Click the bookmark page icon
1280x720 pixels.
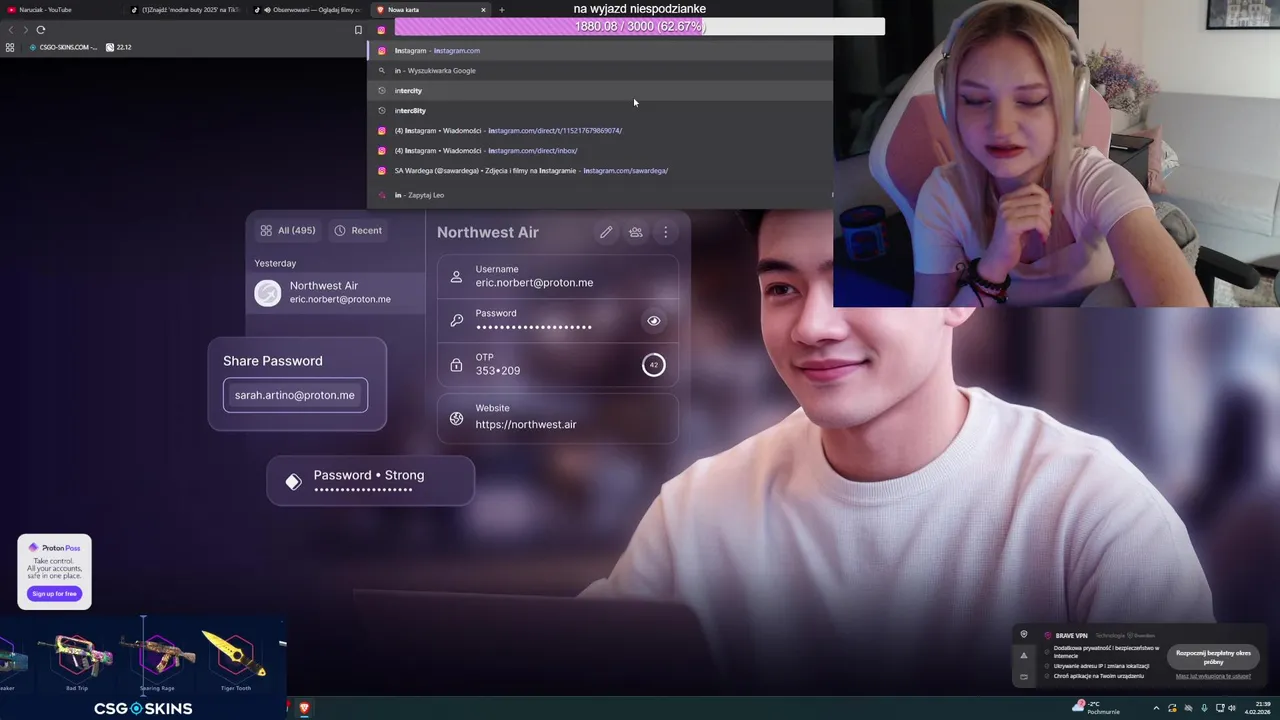358,30
